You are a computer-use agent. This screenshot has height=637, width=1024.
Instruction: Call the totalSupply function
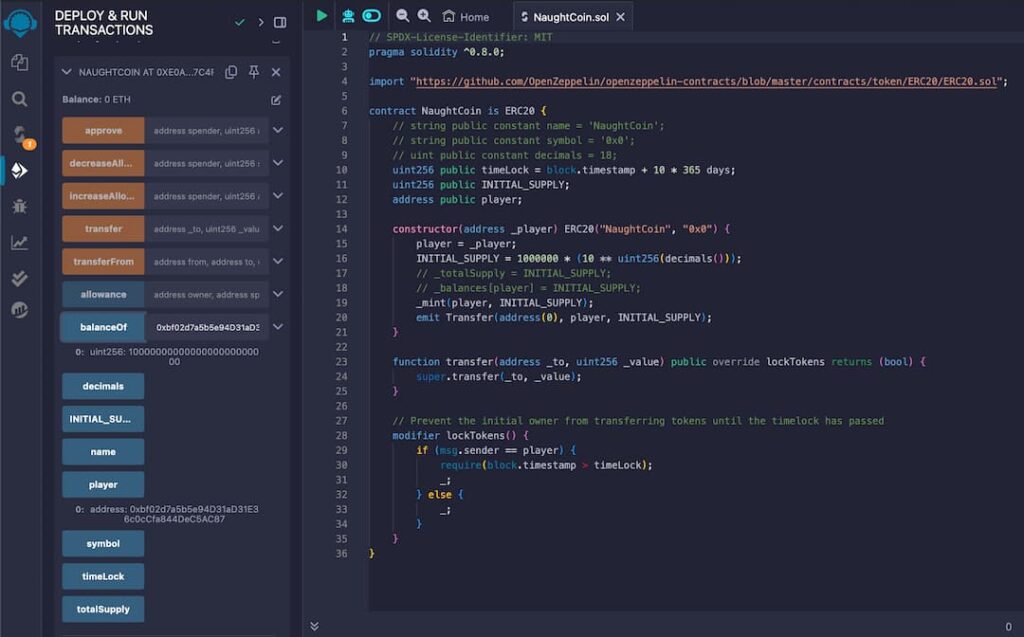coord(103,609)
